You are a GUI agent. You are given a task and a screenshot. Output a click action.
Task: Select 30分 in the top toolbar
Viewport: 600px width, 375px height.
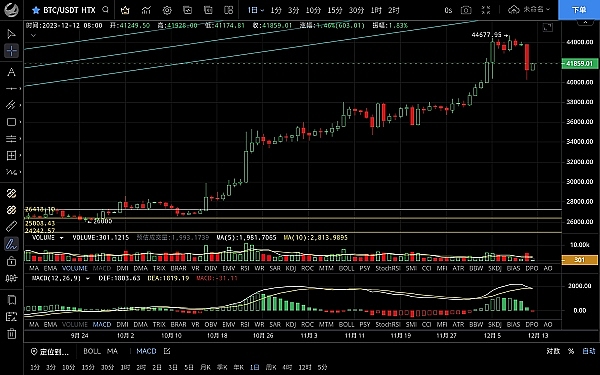pos(357,10)
